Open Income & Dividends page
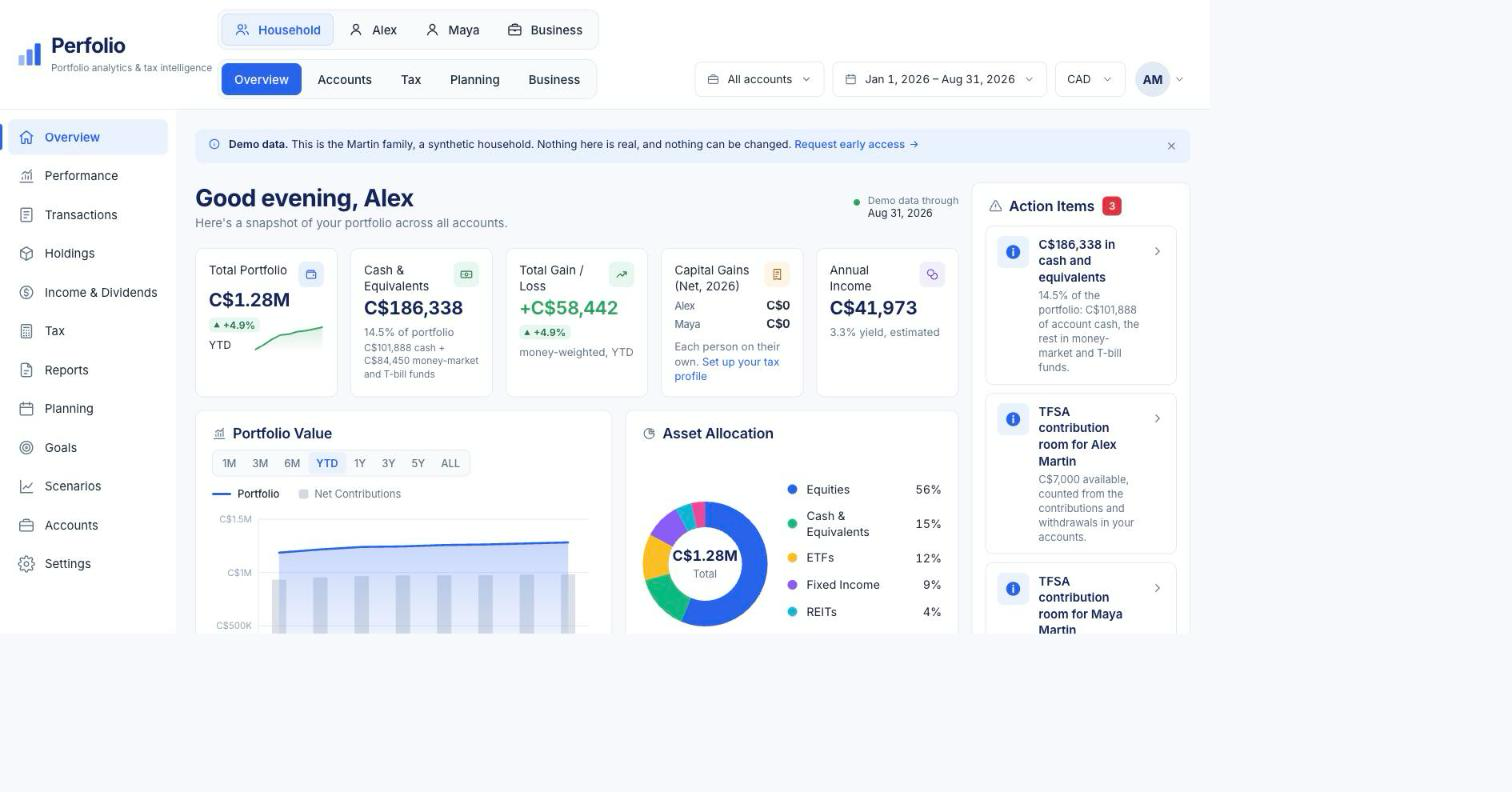Image resolution: width=1512 pixels, height=792 pixels. tap(88, 293)
